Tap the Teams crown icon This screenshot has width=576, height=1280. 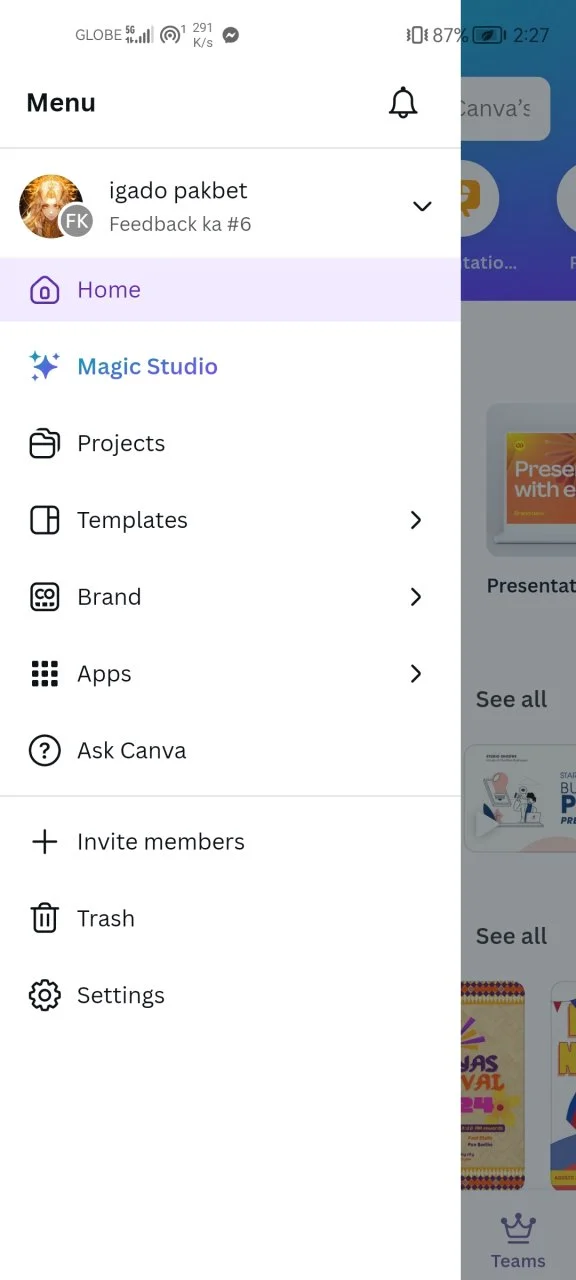(518, 1227)
